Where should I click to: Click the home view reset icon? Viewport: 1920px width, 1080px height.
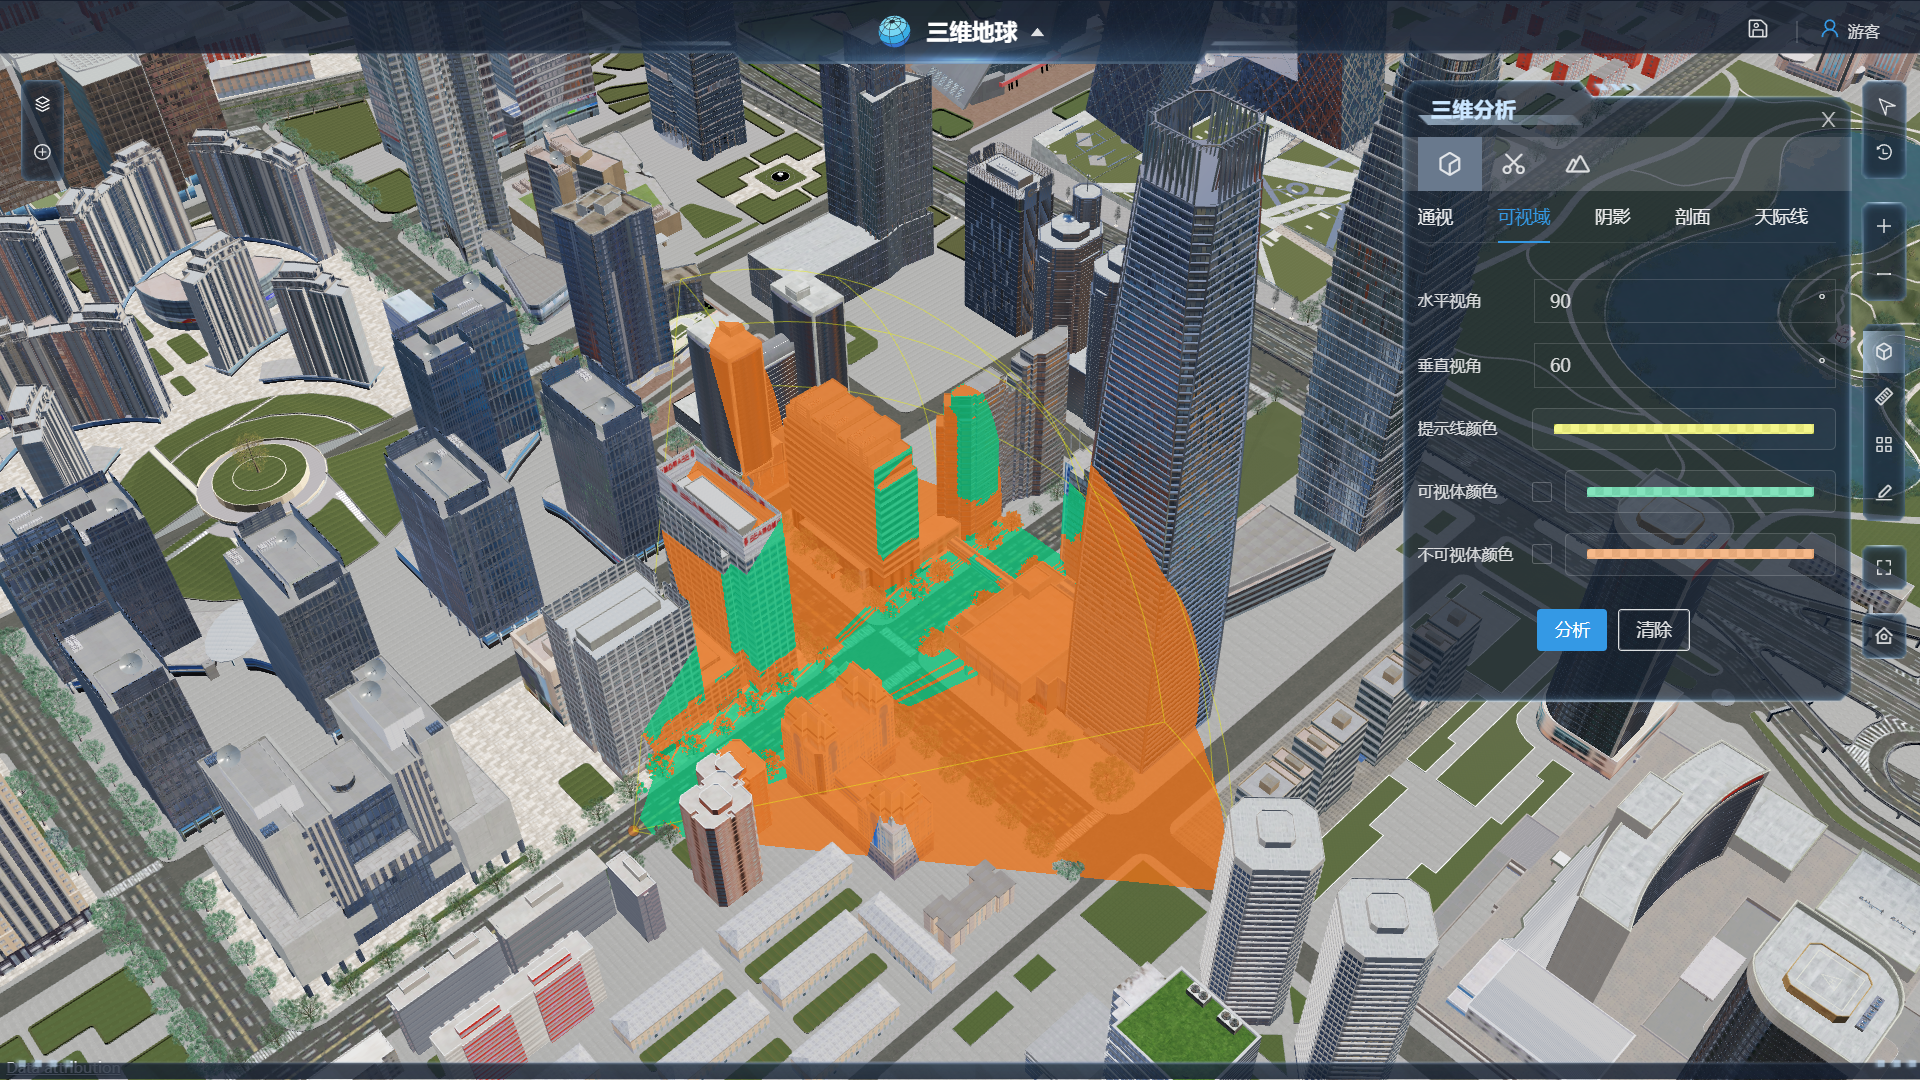(1884, 636)
